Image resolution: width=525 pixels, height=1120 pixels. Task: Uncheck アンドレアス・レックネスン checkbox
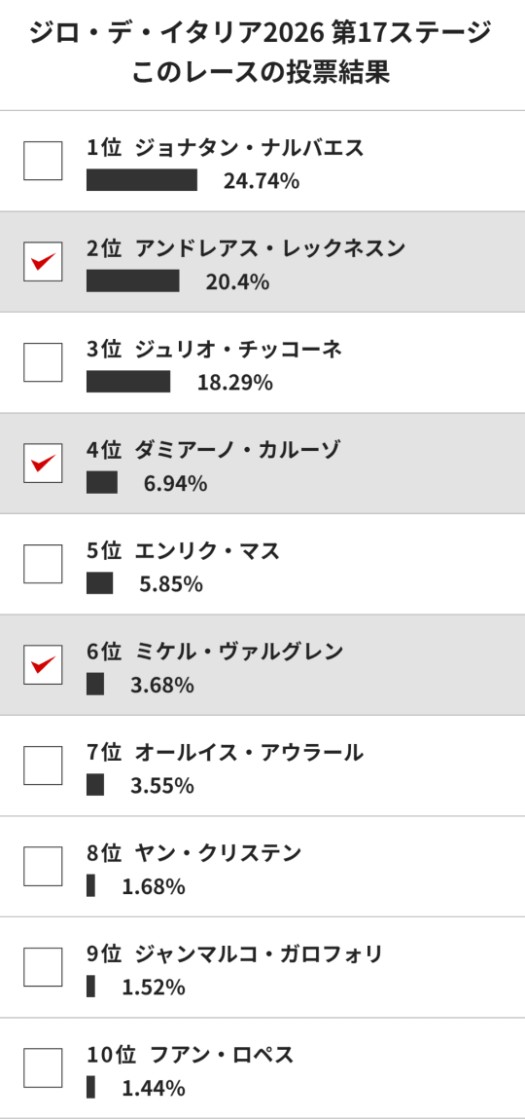click(x=43, y=261)
